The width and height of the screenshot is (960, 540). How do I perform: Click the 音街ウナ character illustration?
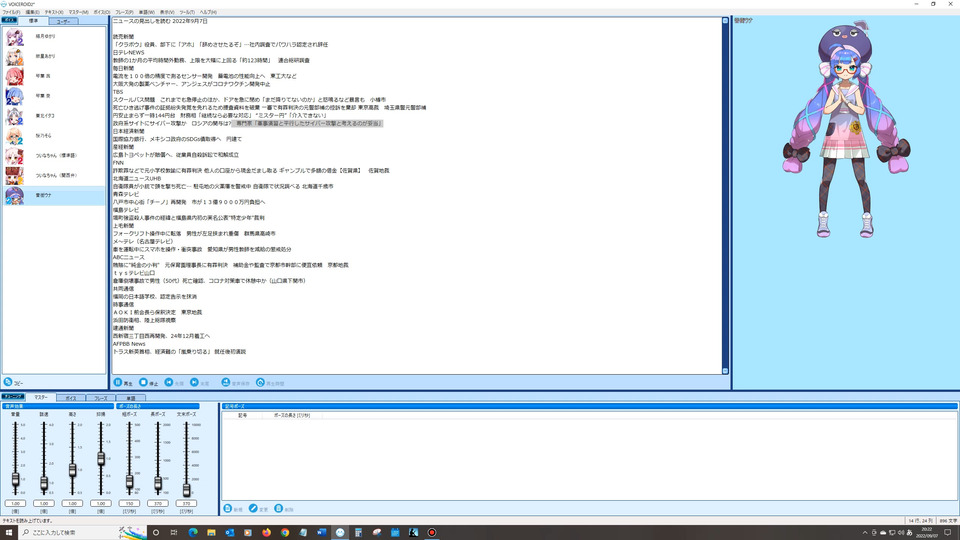[x=846, y=130]
